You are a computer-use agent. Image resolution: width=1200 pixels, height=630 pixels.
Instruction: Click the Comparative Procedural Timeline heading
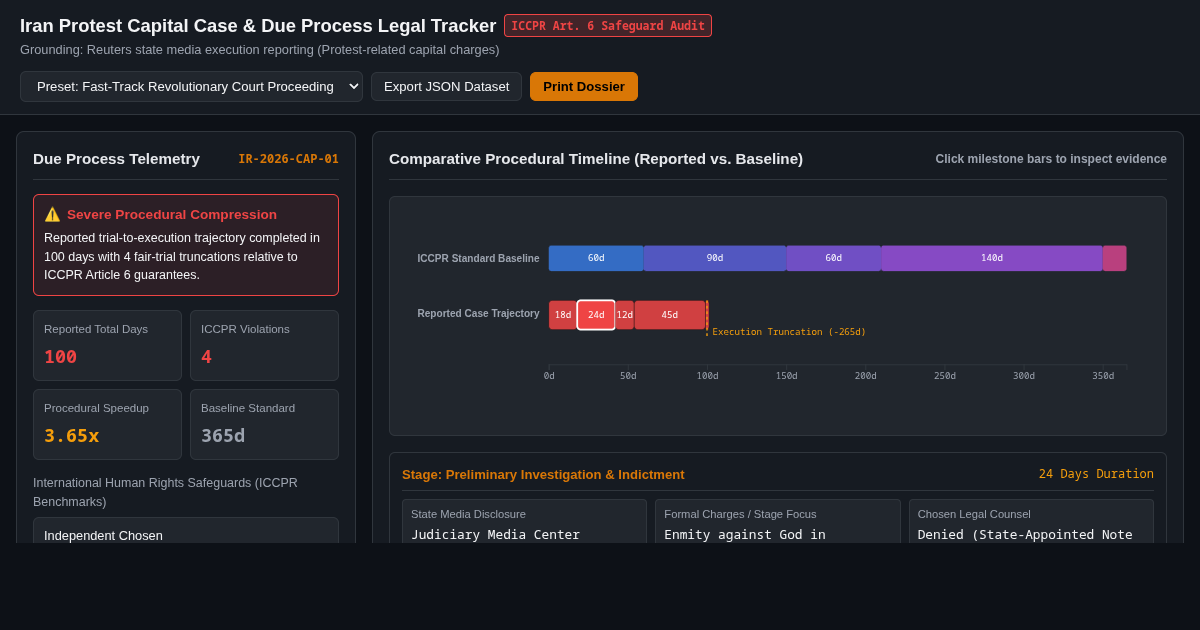596,159
